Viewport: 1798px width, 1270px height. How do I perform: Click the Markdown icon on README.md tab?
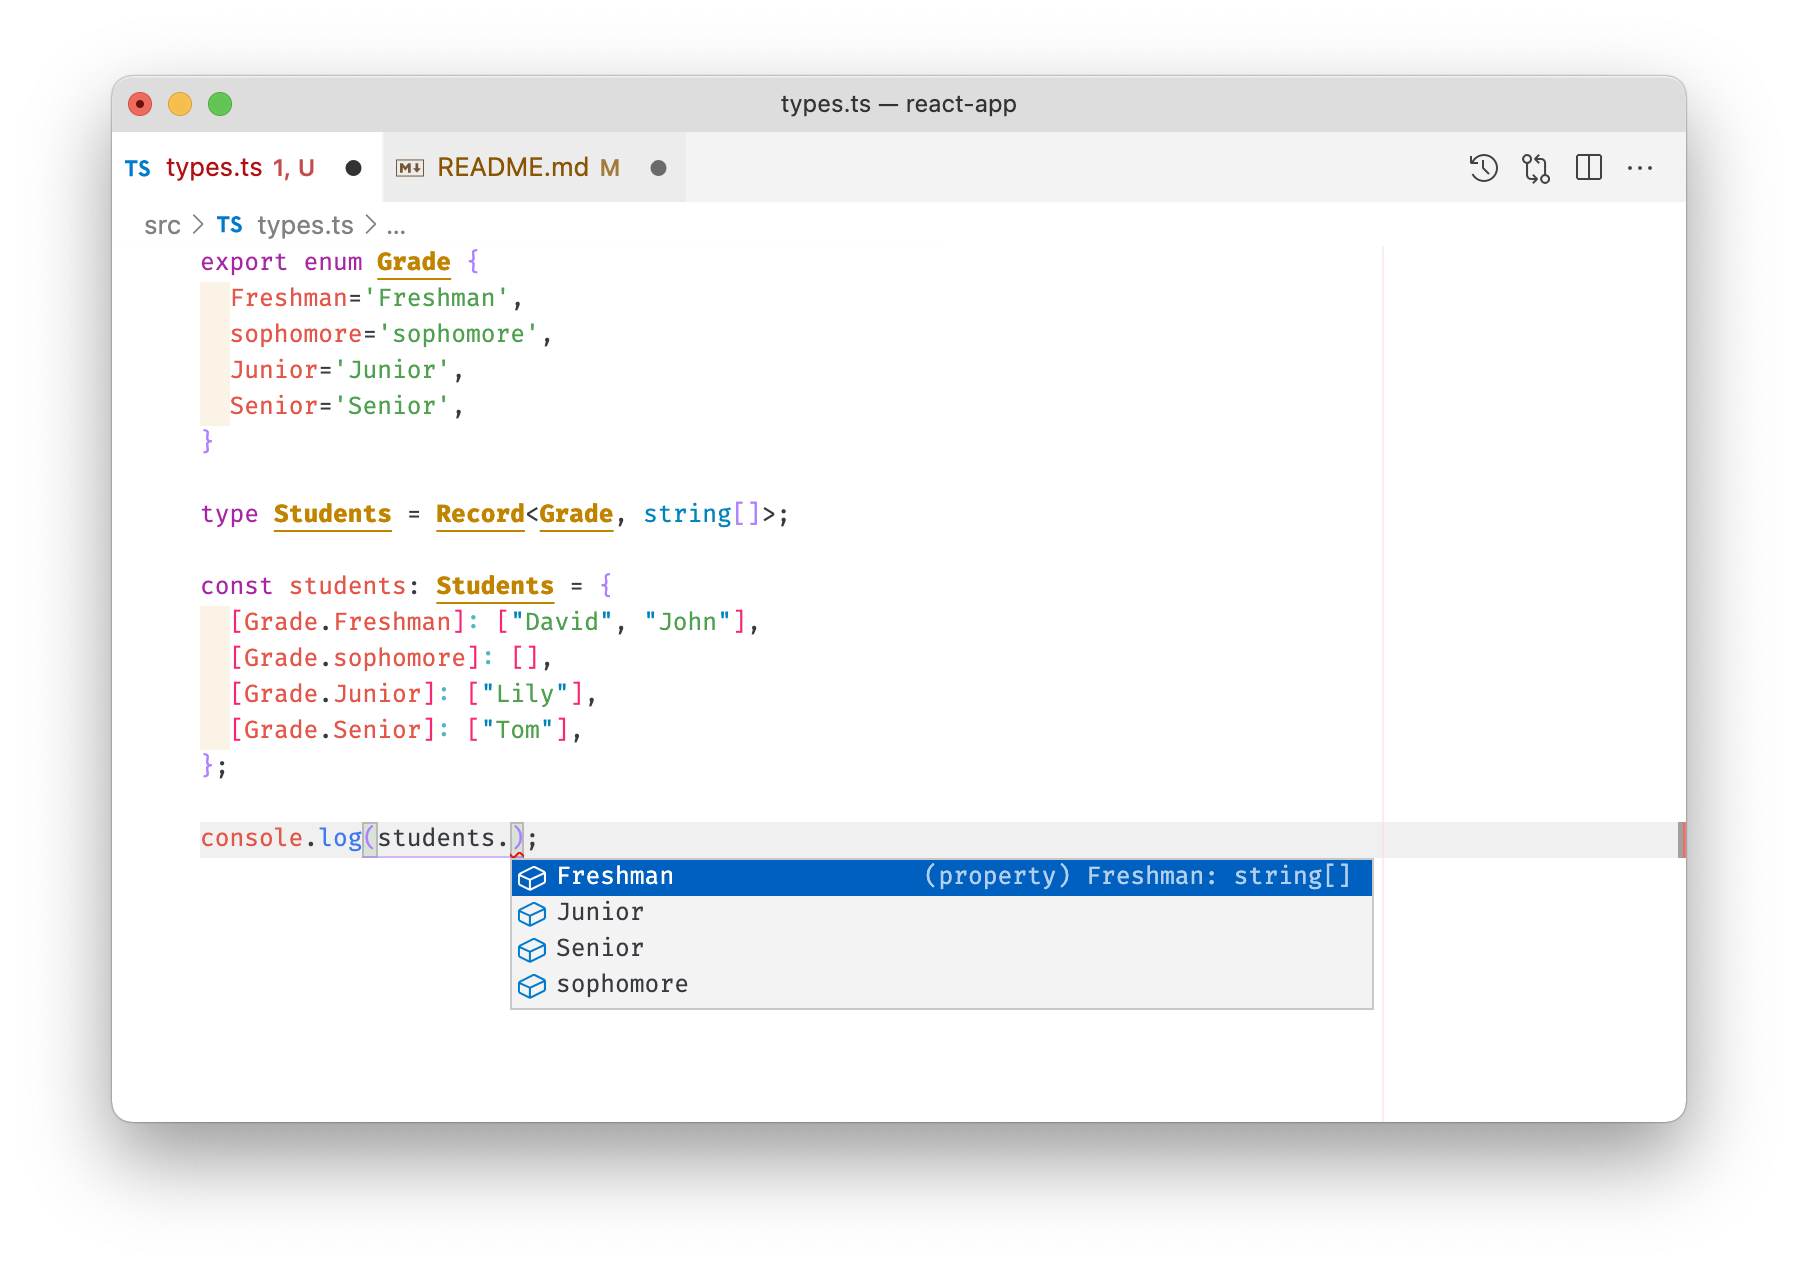tap(410, 168)
